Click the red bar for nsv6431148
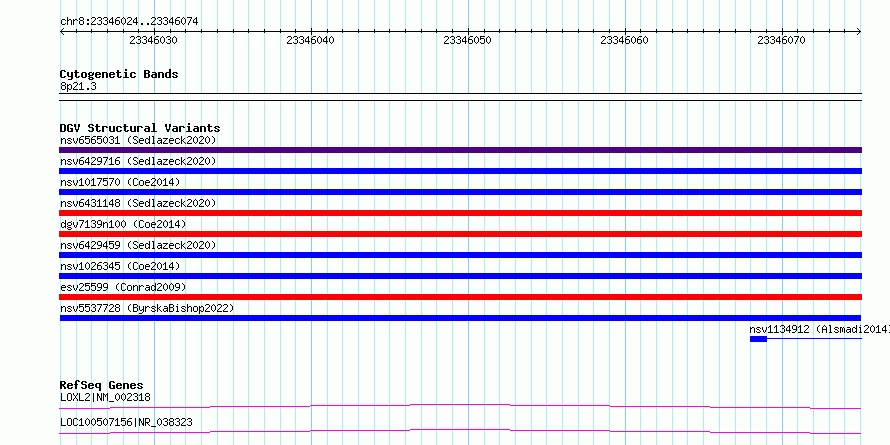Viewport: 890px width, 445px height. 460,213
